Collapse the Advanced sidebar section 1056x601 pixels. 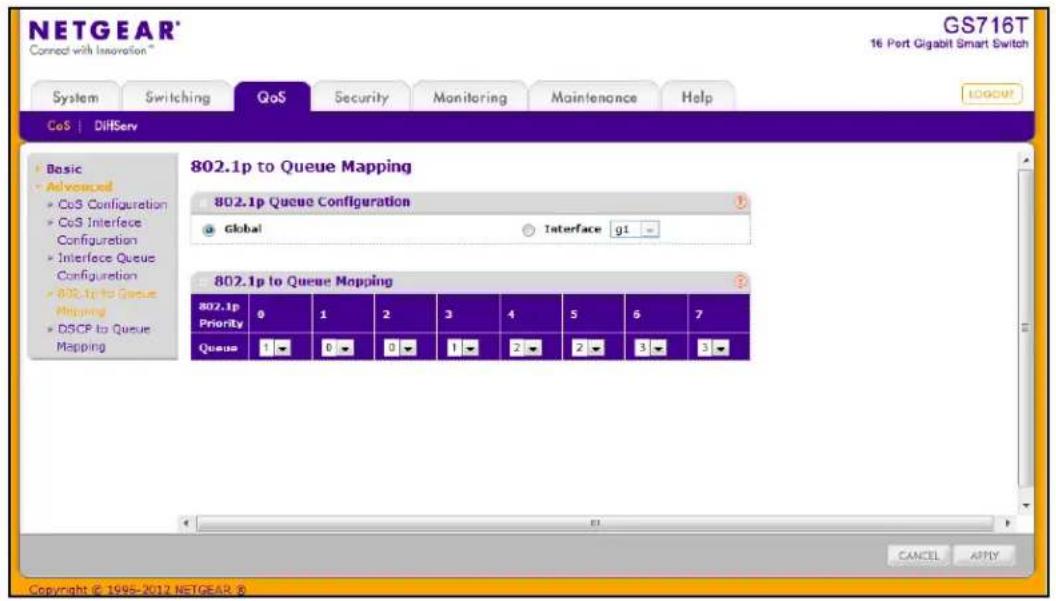pyautogui.click(x=79, y=187)
